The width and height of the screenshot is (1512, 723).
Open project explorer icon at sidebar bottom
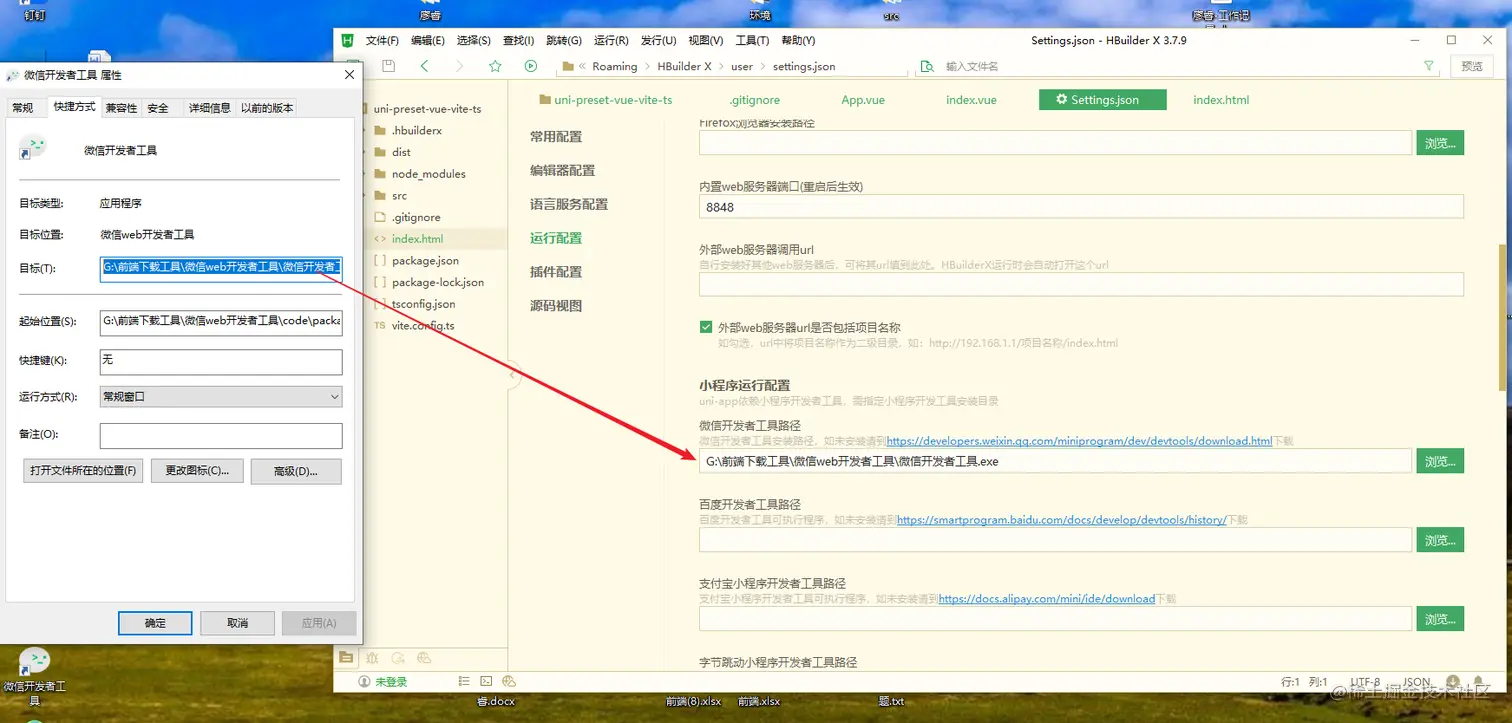click(346, 657)
